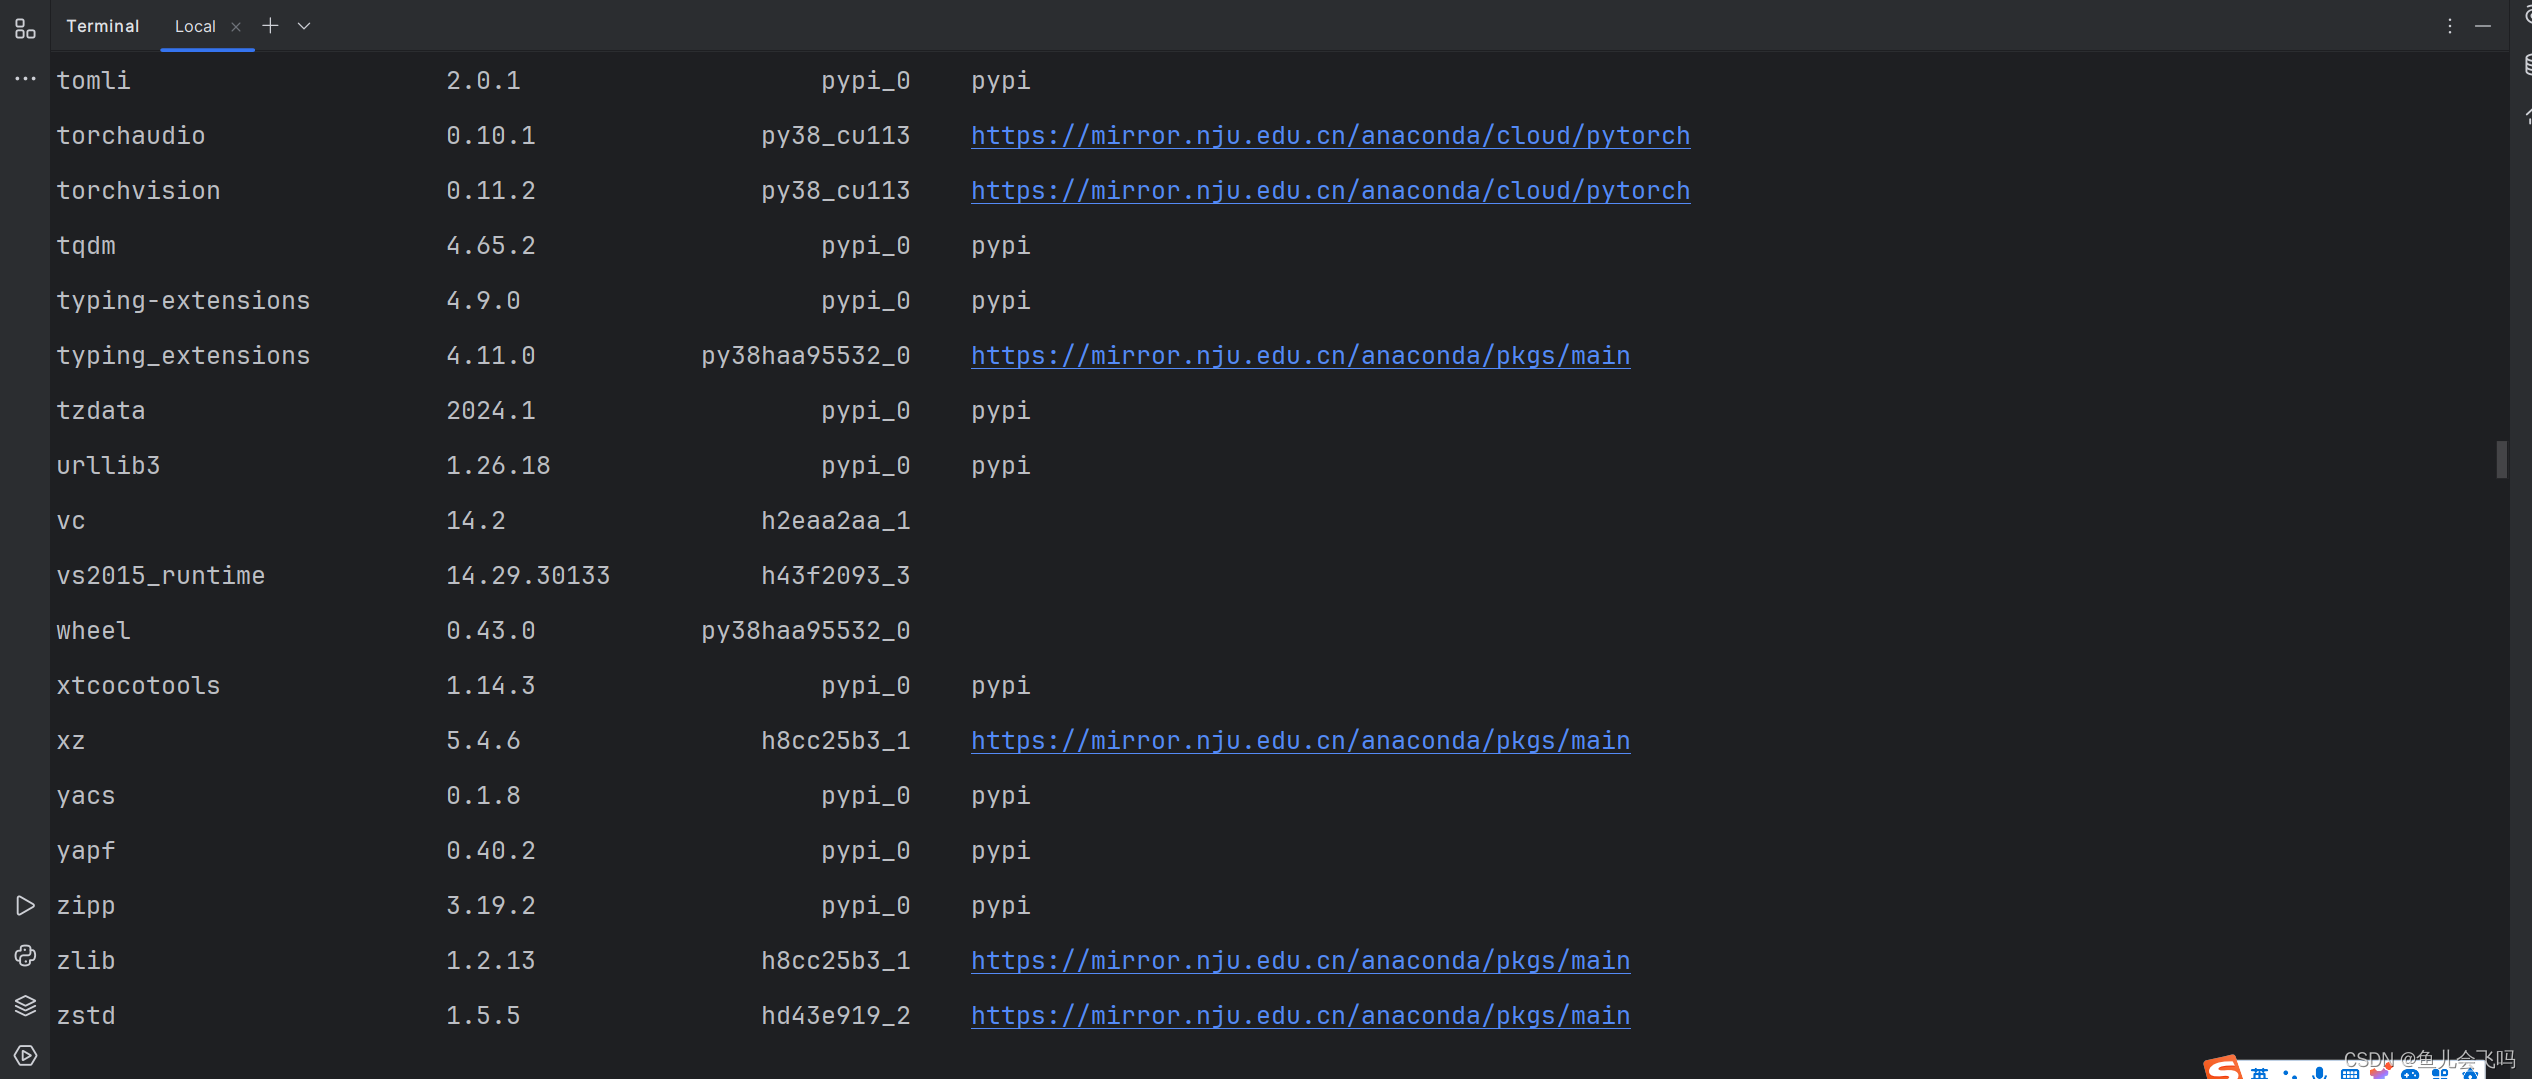Open the Services tool window icon

tap(25, 1055)
